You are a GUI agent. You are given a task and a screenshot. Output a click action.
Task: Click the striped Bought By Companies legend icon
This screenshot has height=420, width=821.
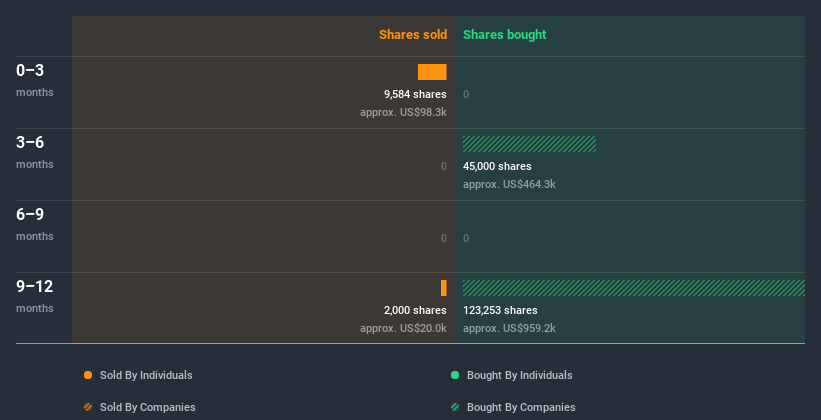tap(455, 407)
